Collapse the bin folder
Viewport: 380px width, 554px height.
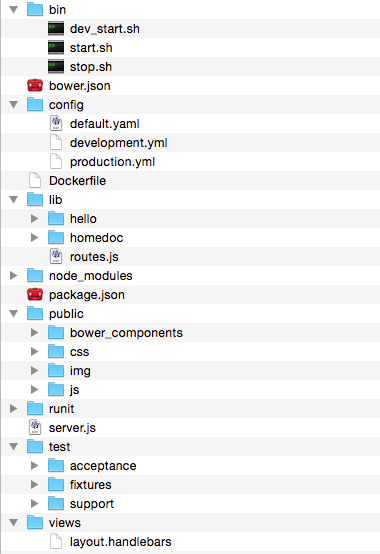[x=14, y=10]
